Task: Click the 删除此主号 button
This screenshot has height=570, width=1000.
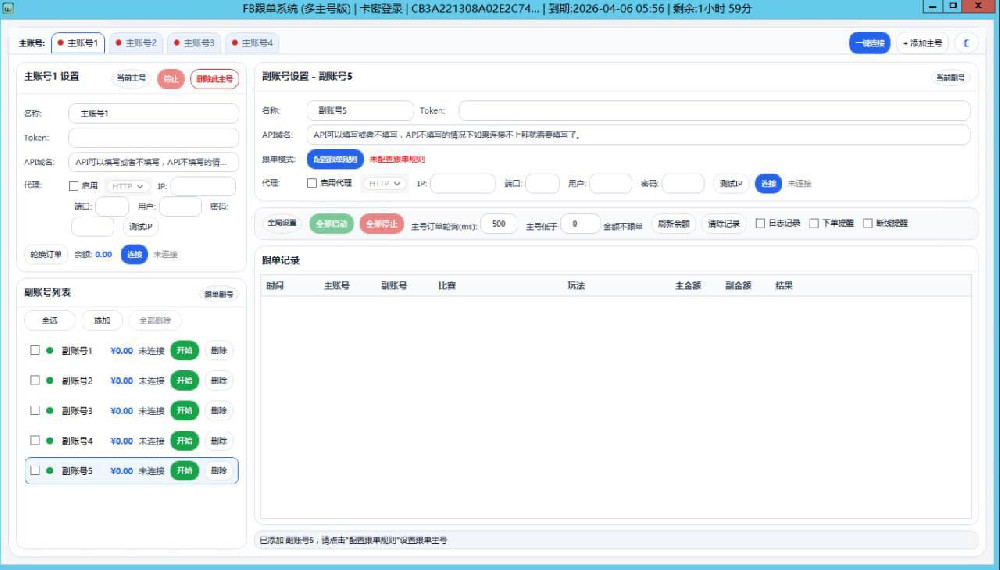Action: tap(214, 78)
